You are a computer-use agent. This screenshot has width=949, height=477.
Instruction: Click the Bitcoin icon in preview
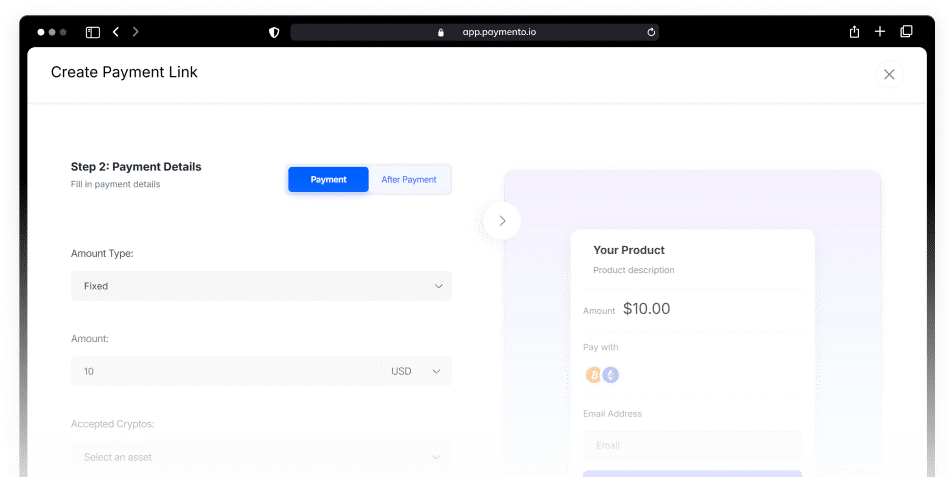click(594, 375)
